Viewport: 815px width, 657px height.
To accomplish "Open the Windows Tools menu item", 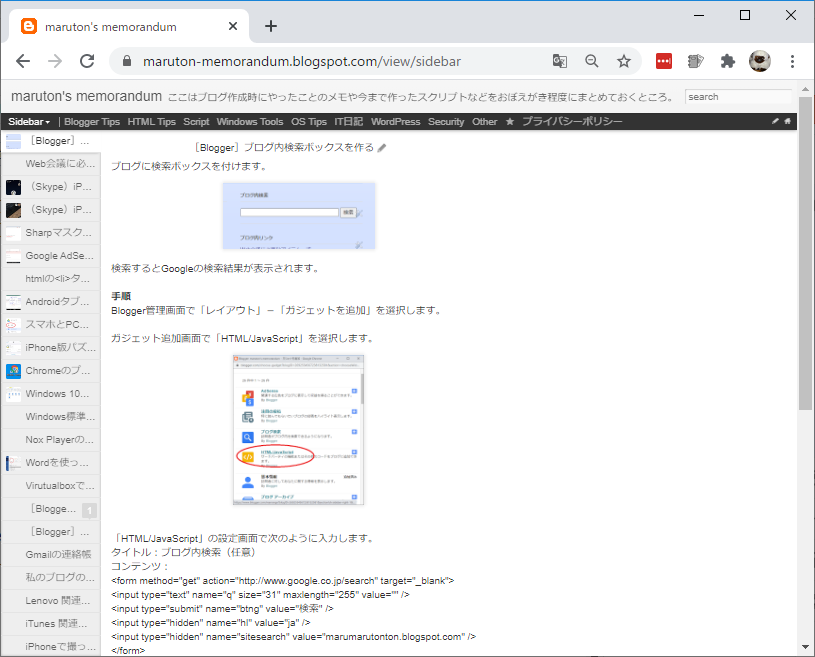I will (x=250, y=122).
